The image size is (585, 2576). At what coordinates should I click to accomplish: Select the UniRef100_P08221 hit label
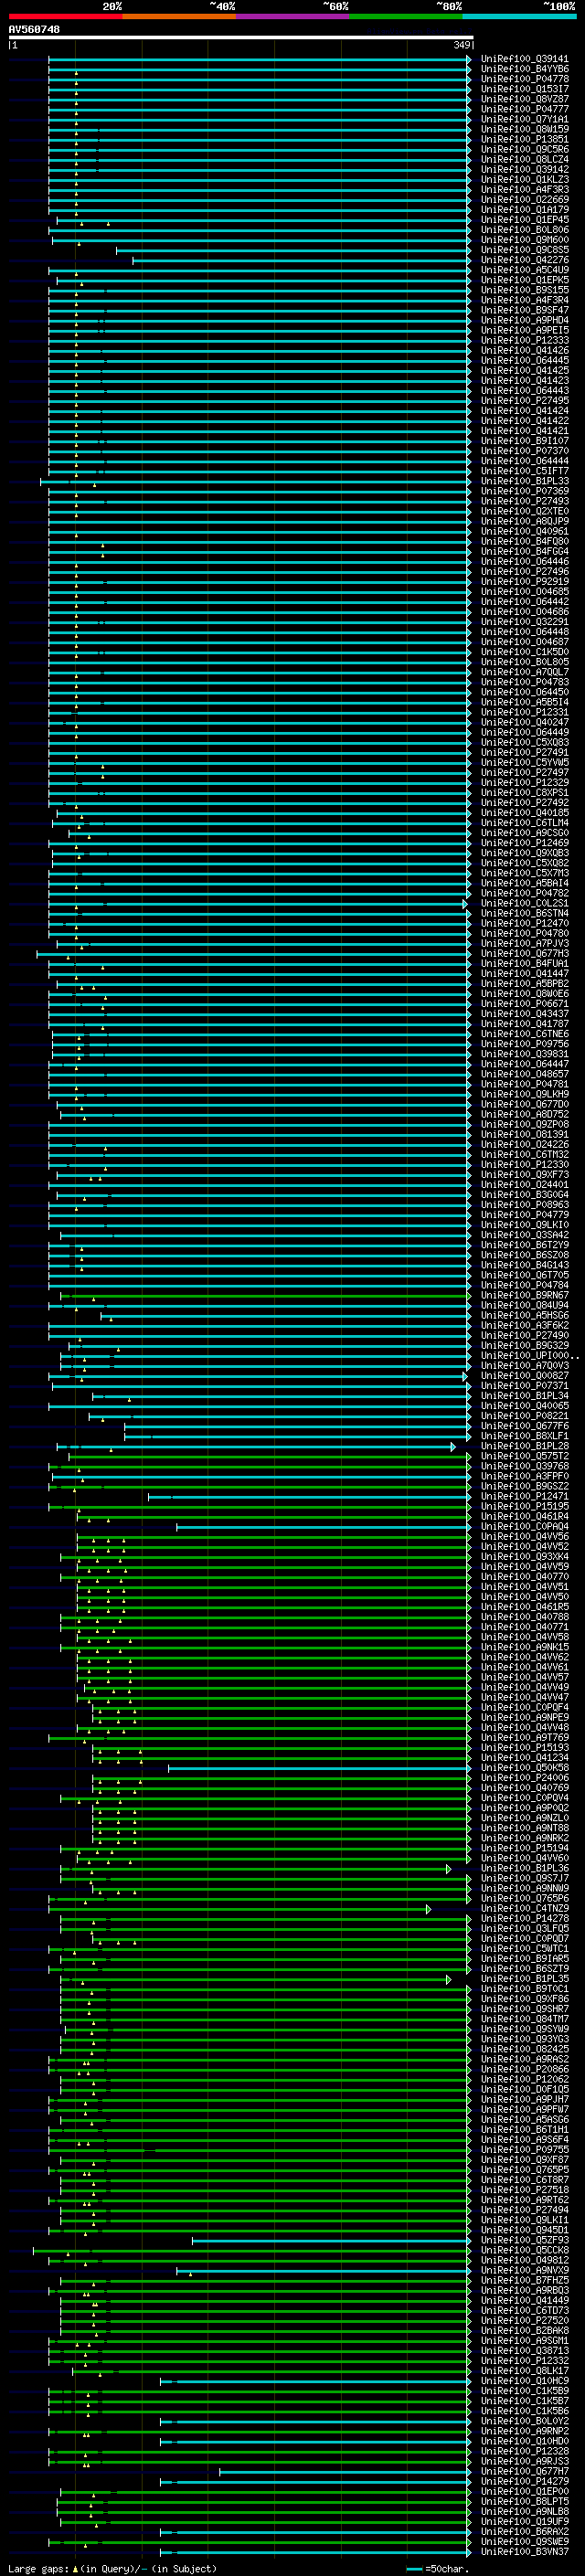click(x=525, y=1416)
